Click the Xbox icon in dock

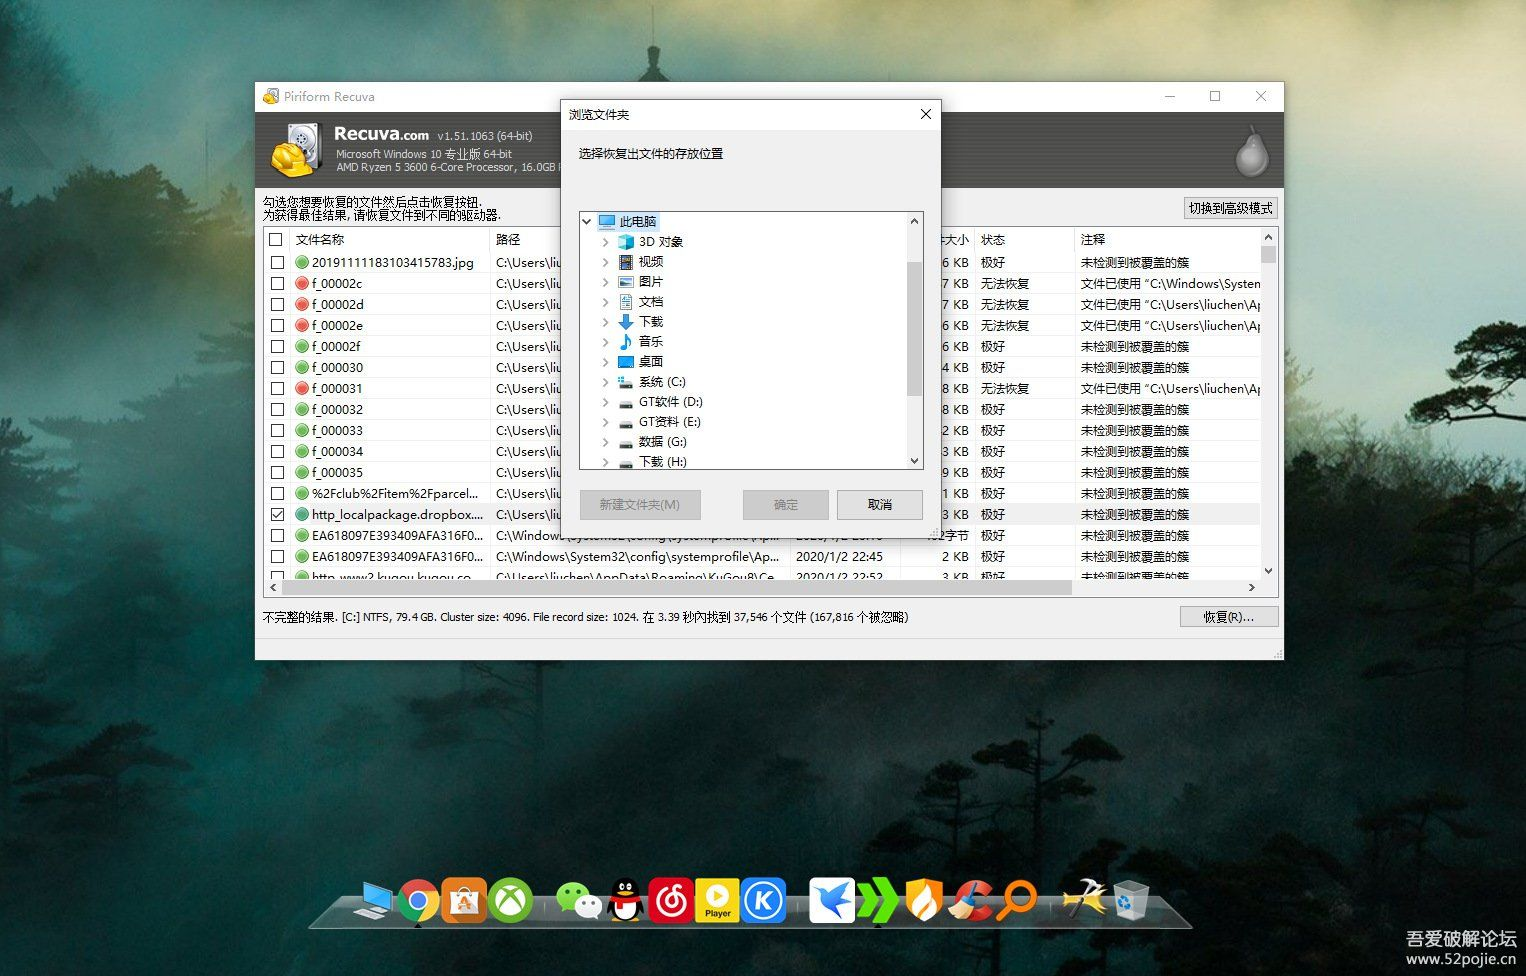pyautogui.click(x=511, y=901)
